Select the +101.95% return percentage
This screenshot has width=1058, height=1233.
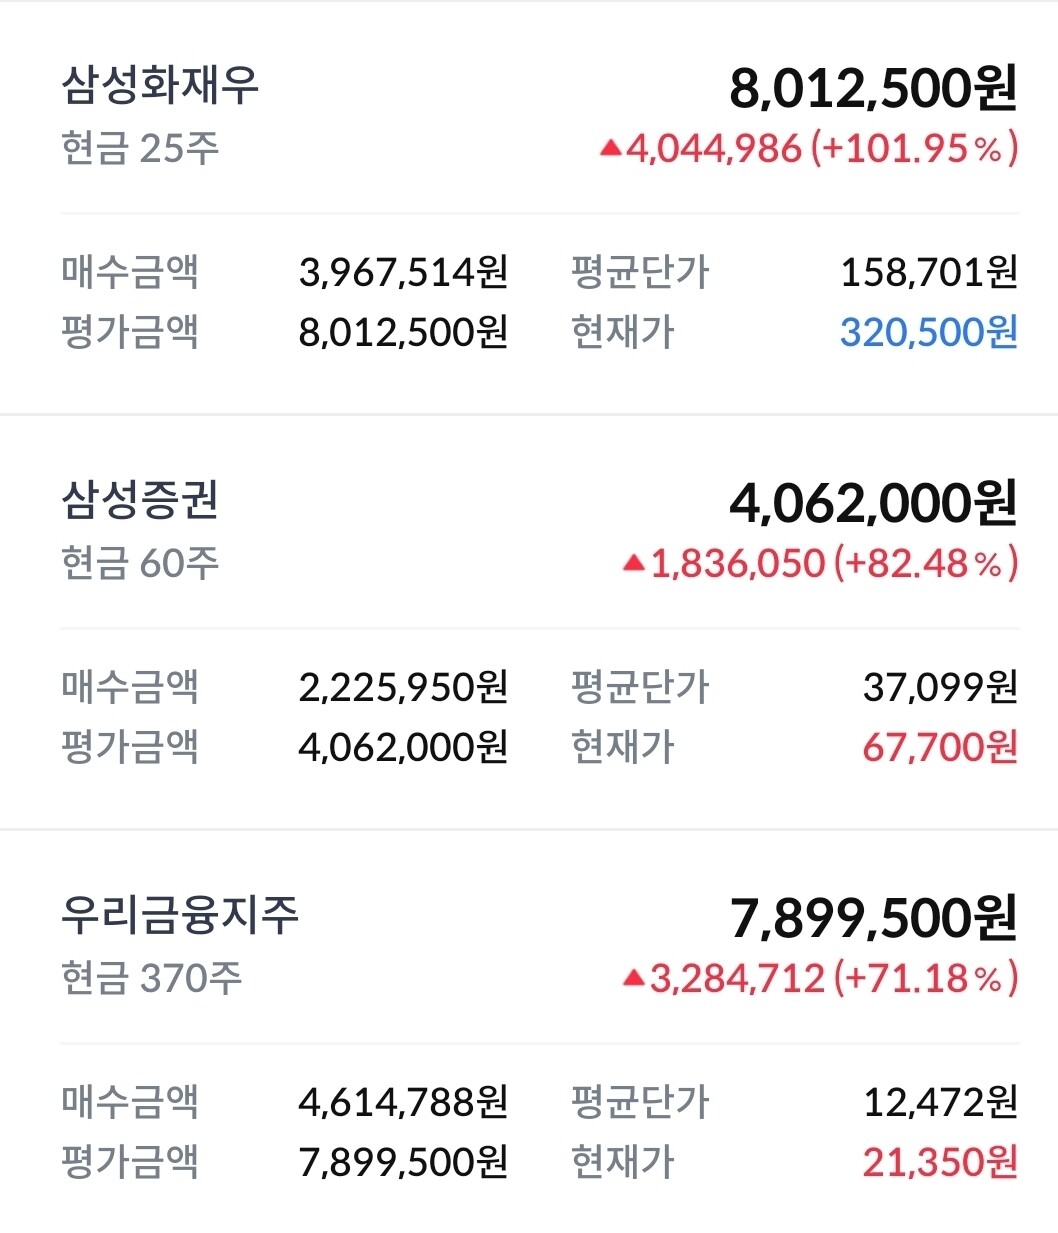click(914, 149)
